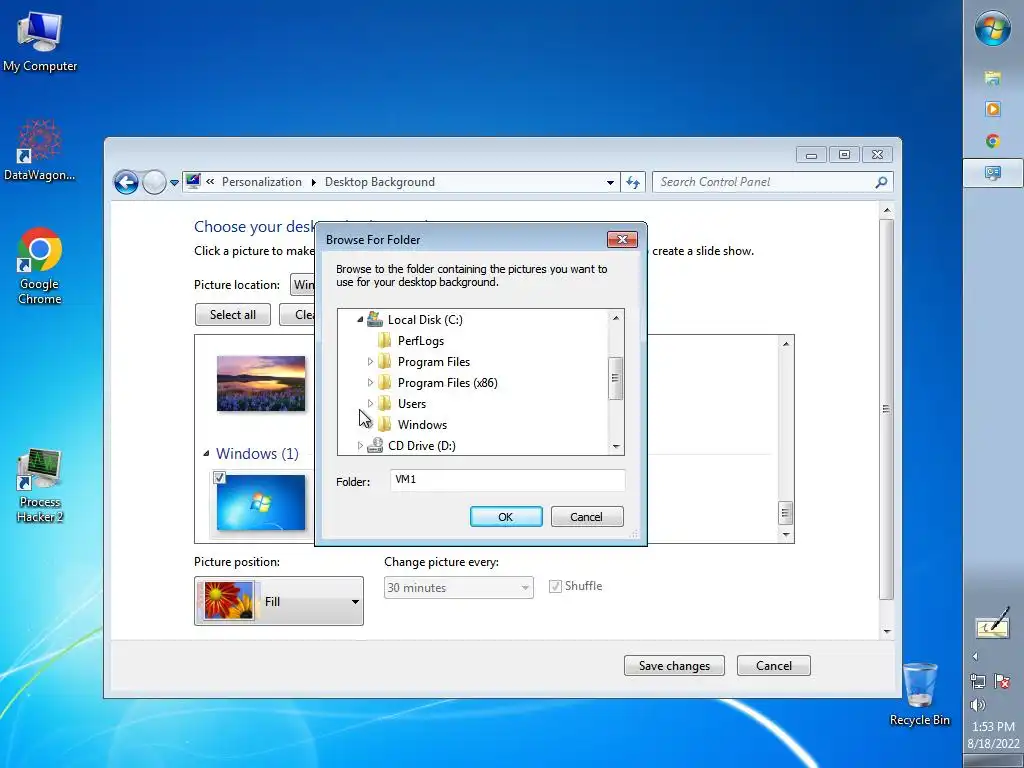Click Cancel in Desktop Background window
The image size is (1024, 768).
coord(774,665)
